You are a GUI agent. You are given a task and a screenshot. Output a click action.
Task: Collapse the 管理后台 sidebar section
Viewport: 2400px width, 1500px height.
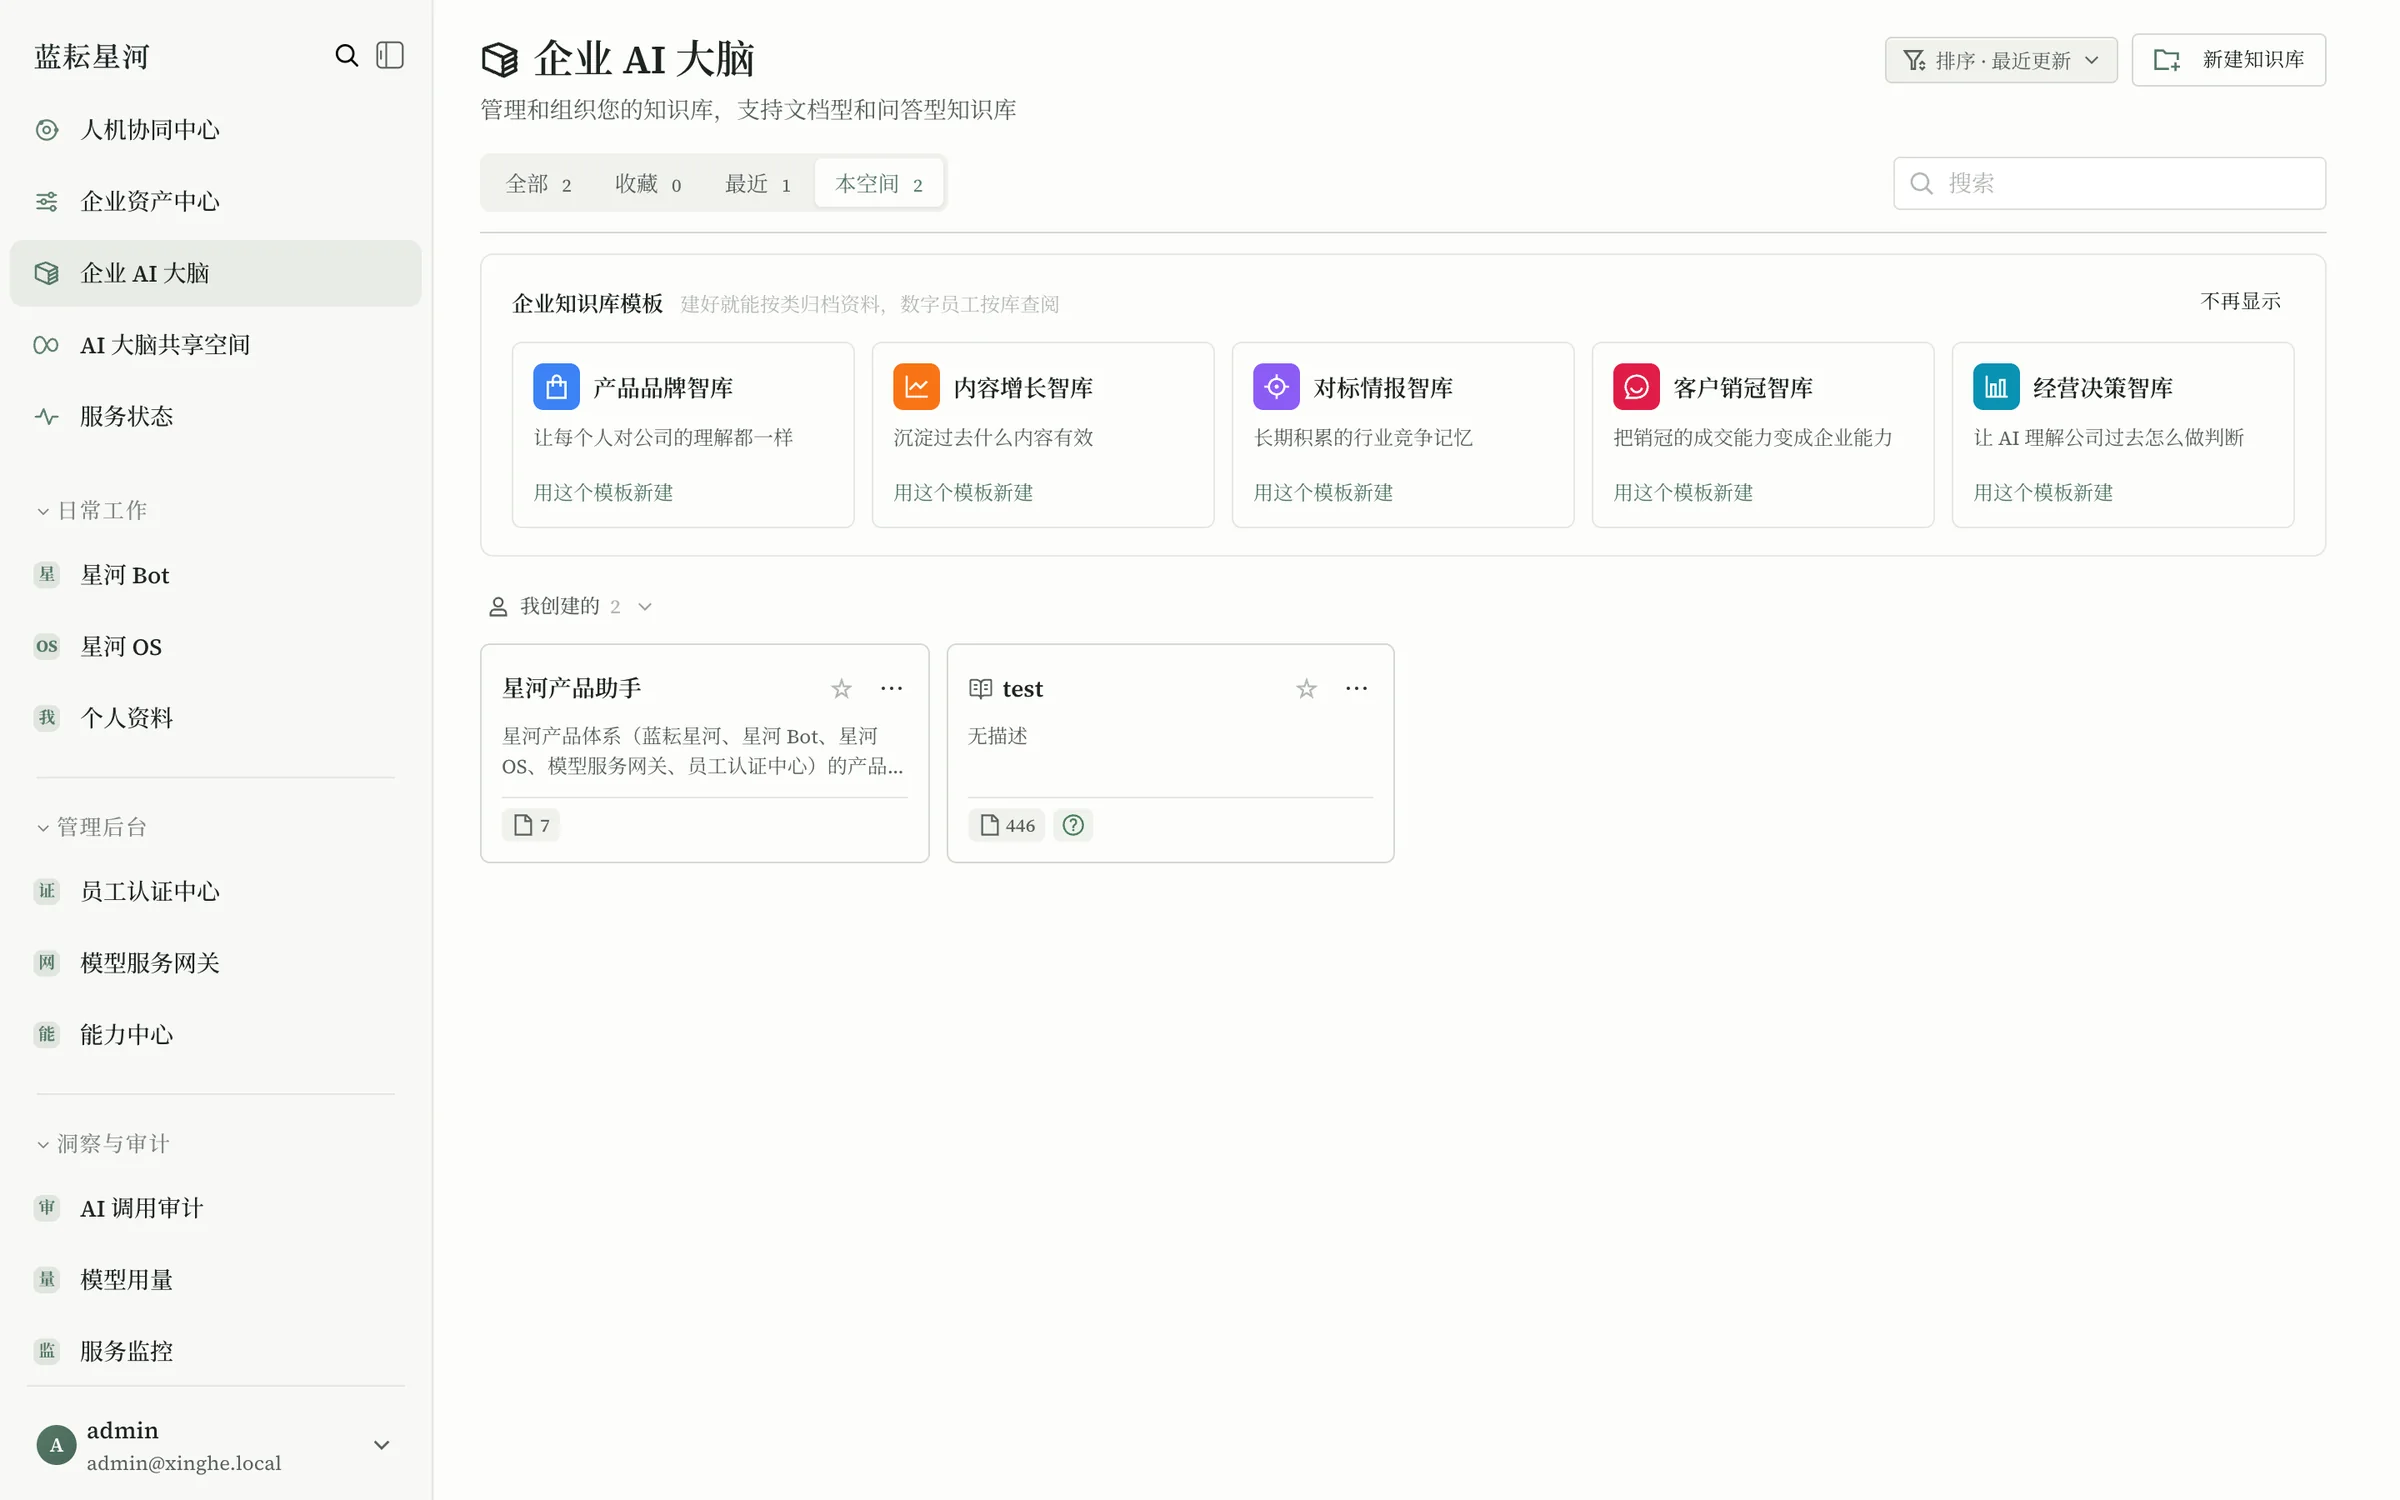pyautogui.click(x=92, y=827)
